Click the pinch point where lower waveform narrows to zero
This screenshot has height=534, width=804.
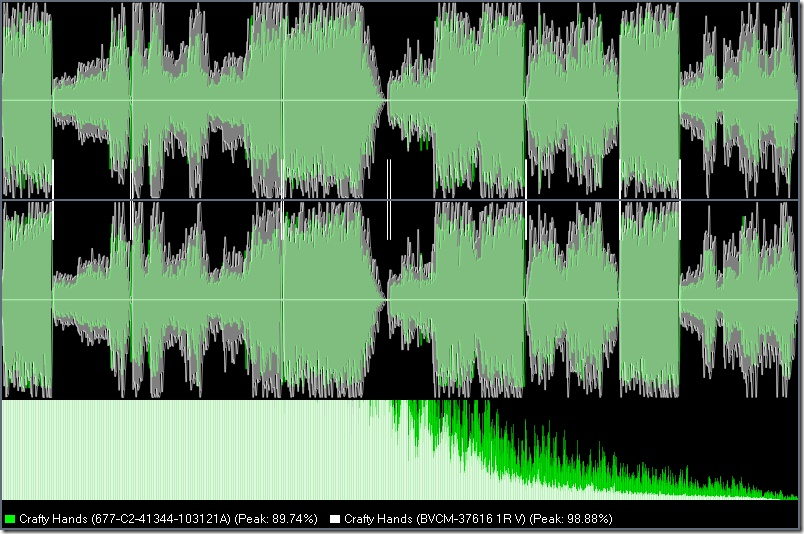[x=386, y=300]
